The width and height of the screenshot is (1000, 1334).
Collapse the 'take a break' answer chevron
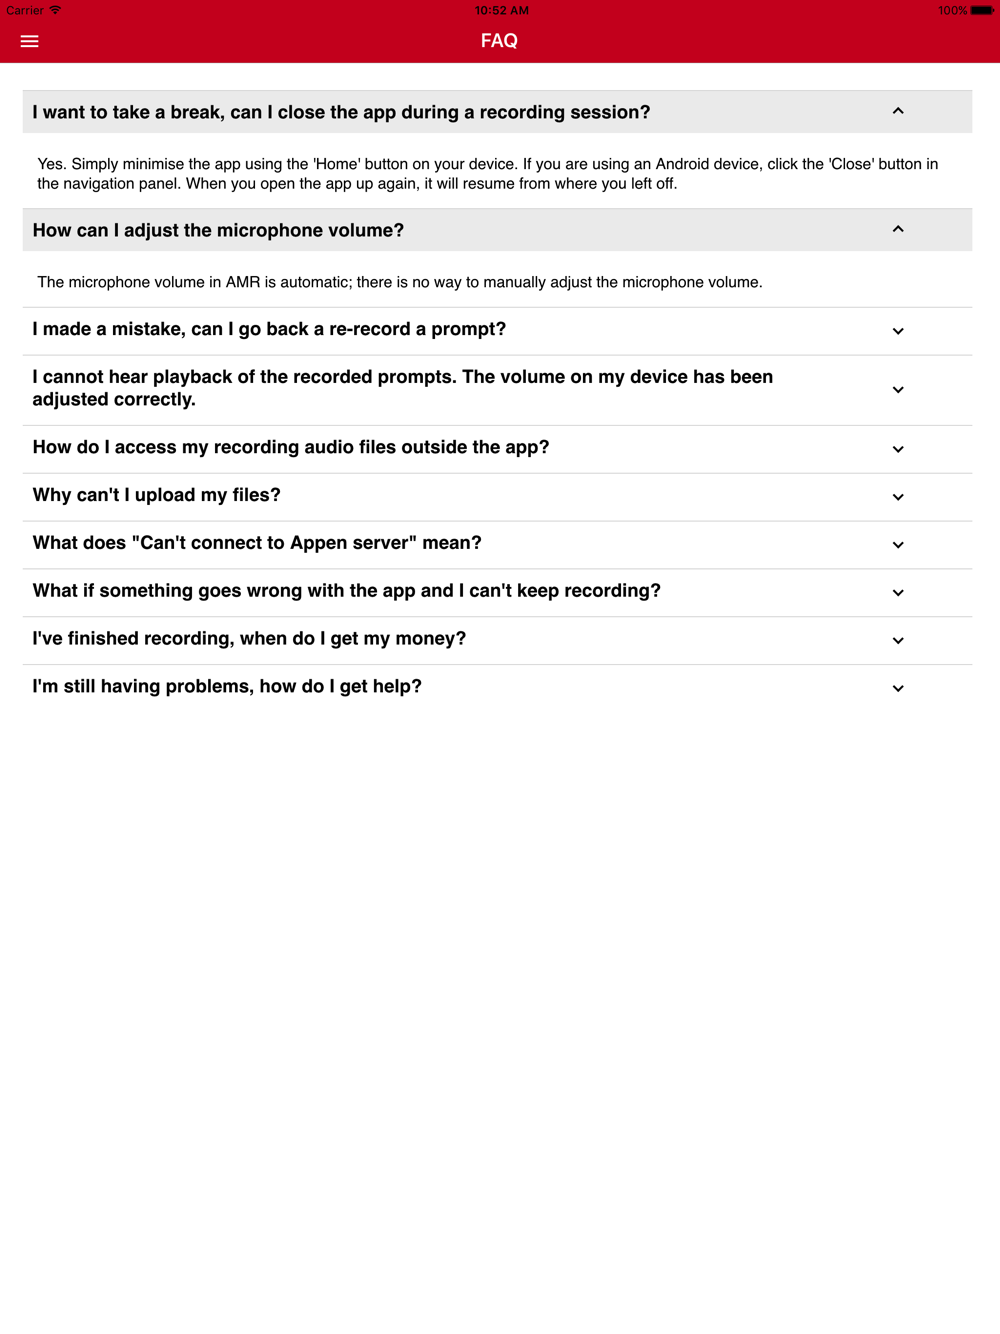[x=898, y=111]
